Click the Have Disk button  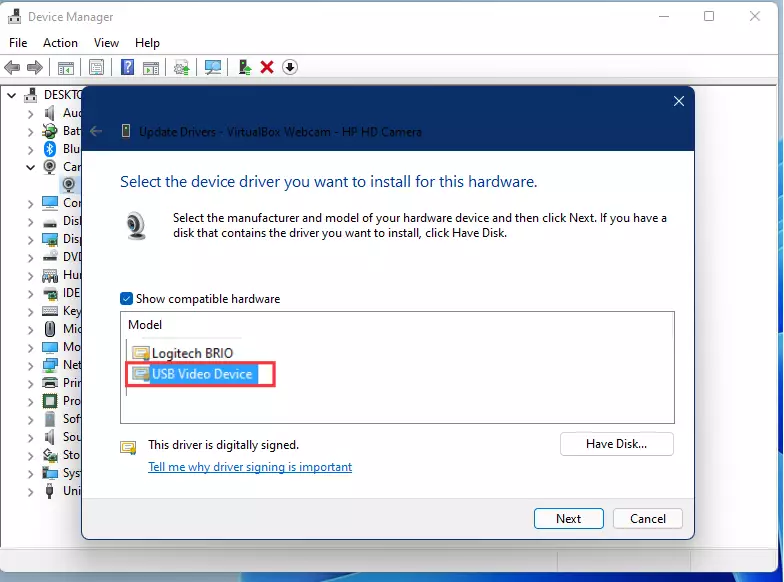click(x=616, y=444)
